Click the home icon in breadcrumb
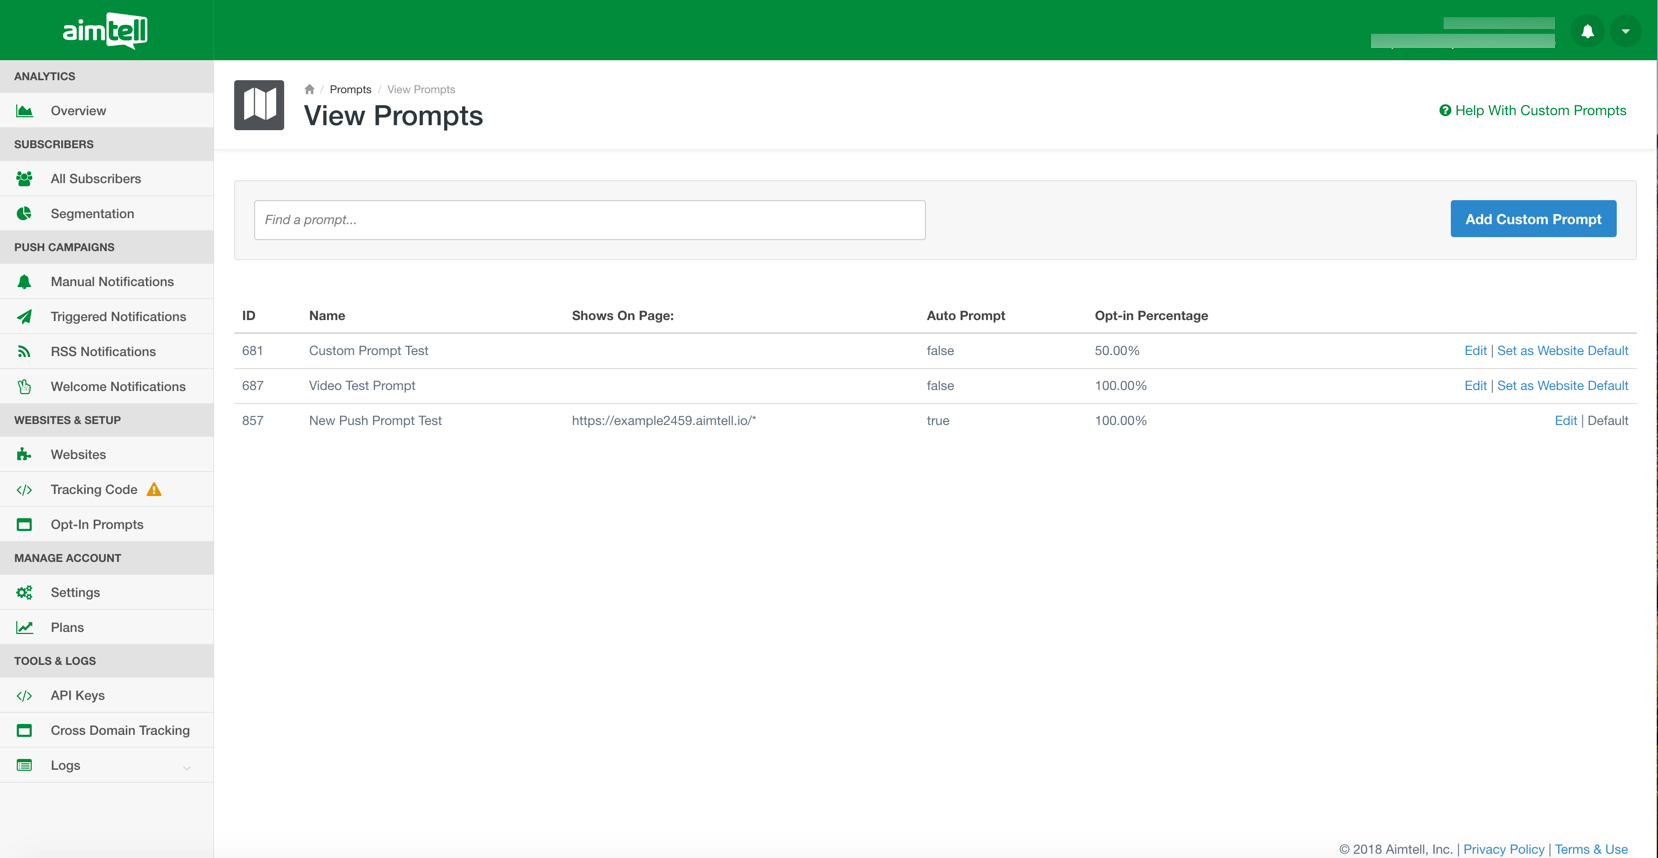 click(x=310, y=90)
